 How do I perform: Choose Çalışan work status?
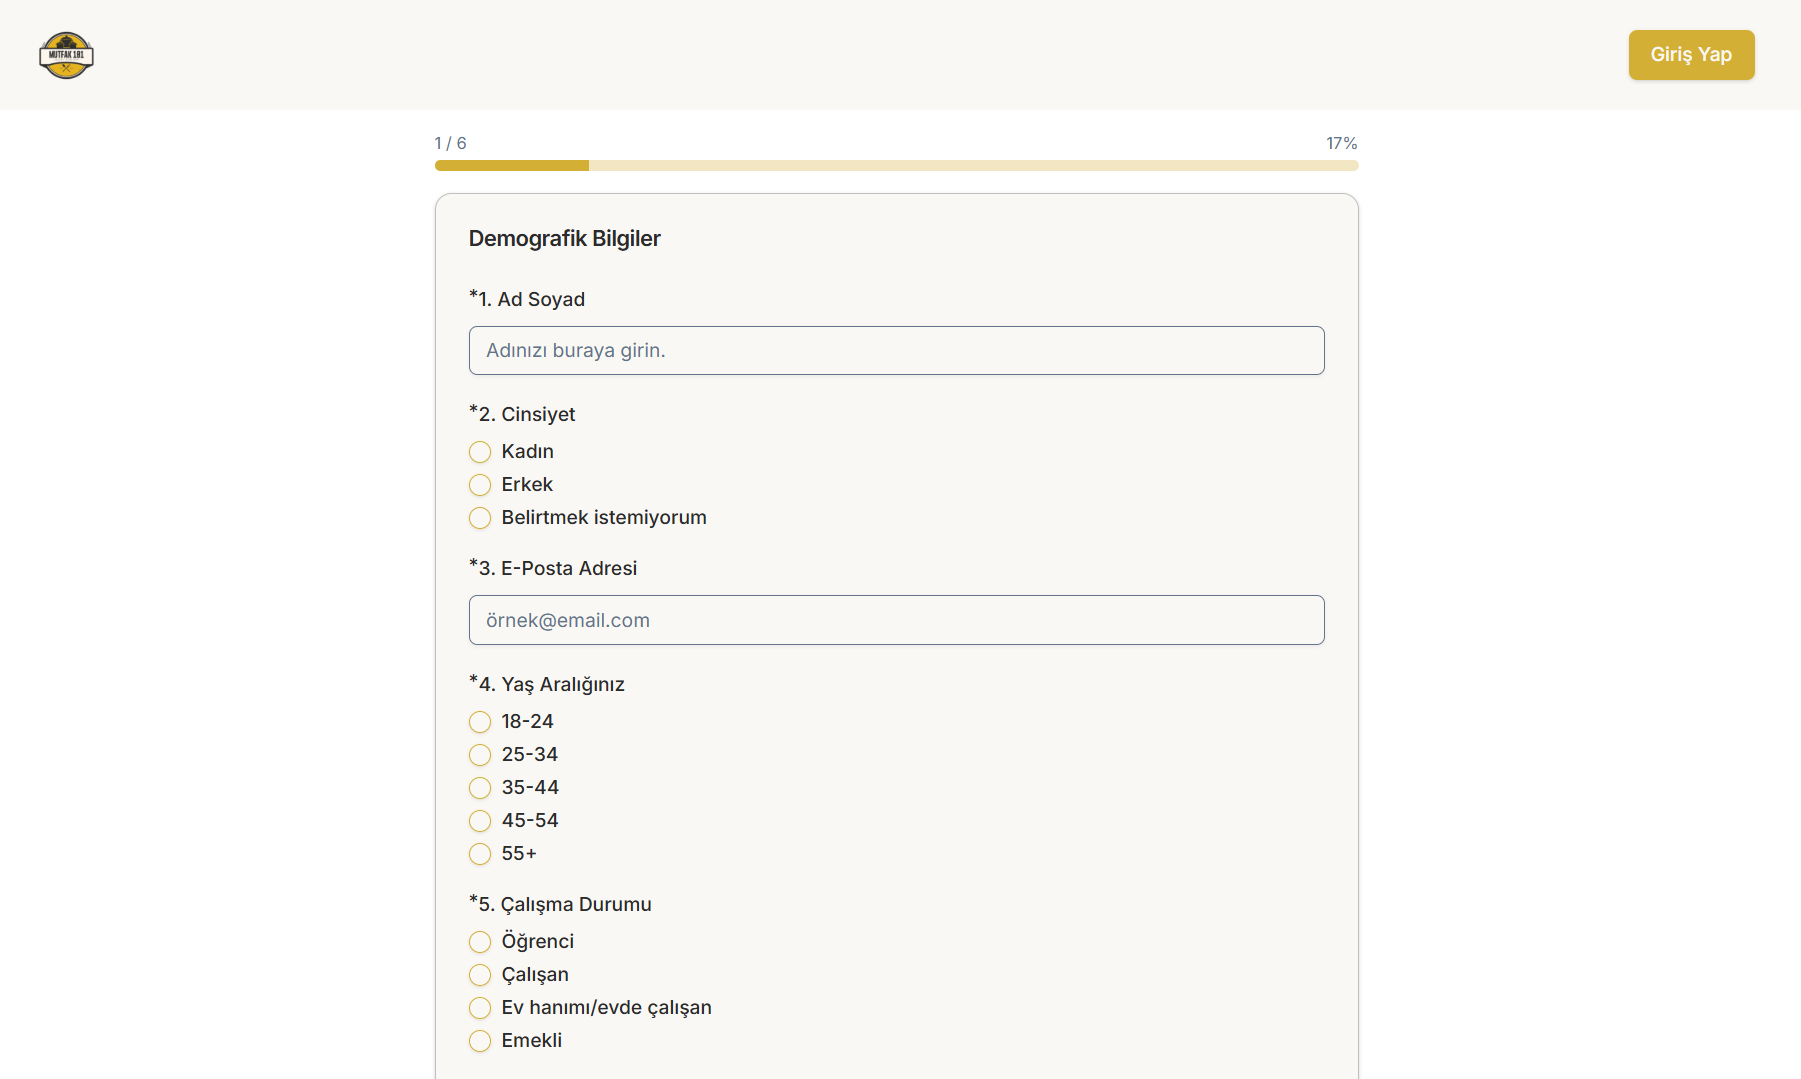click(480, 975)
